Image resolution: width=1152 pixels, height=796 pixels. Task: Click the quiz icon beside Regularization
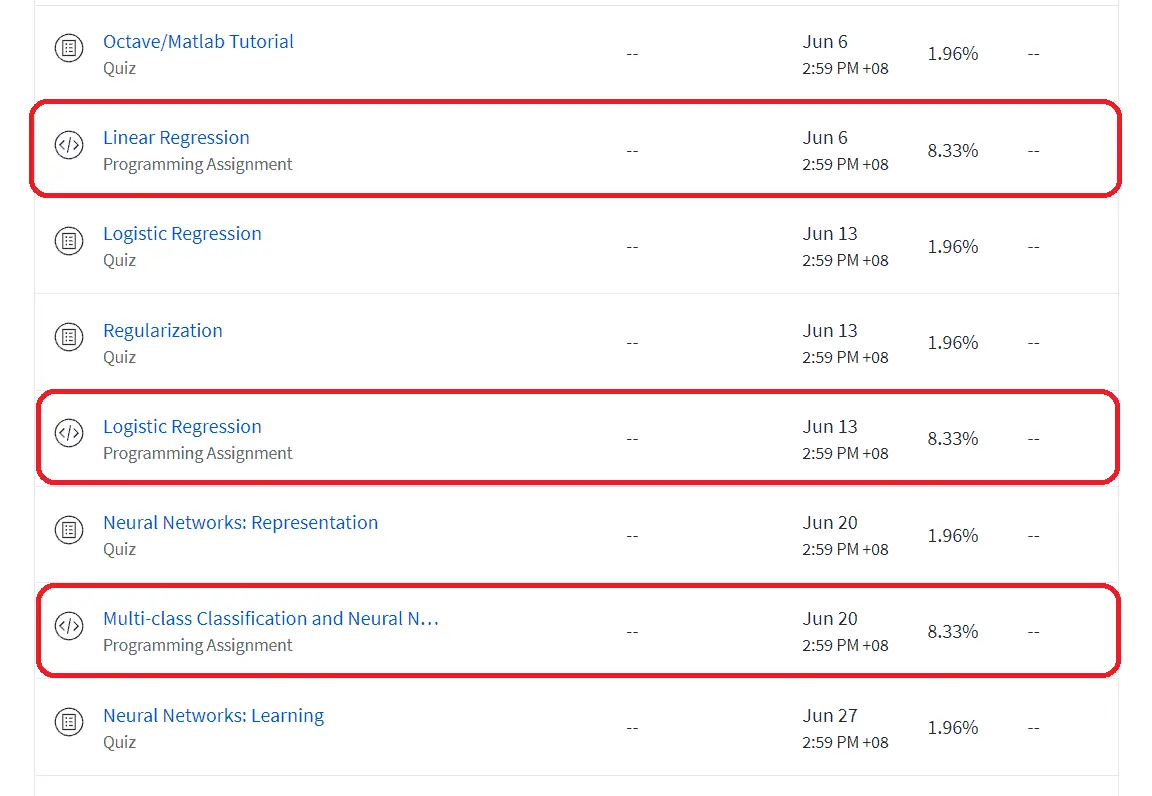click(x=68, y=337)
